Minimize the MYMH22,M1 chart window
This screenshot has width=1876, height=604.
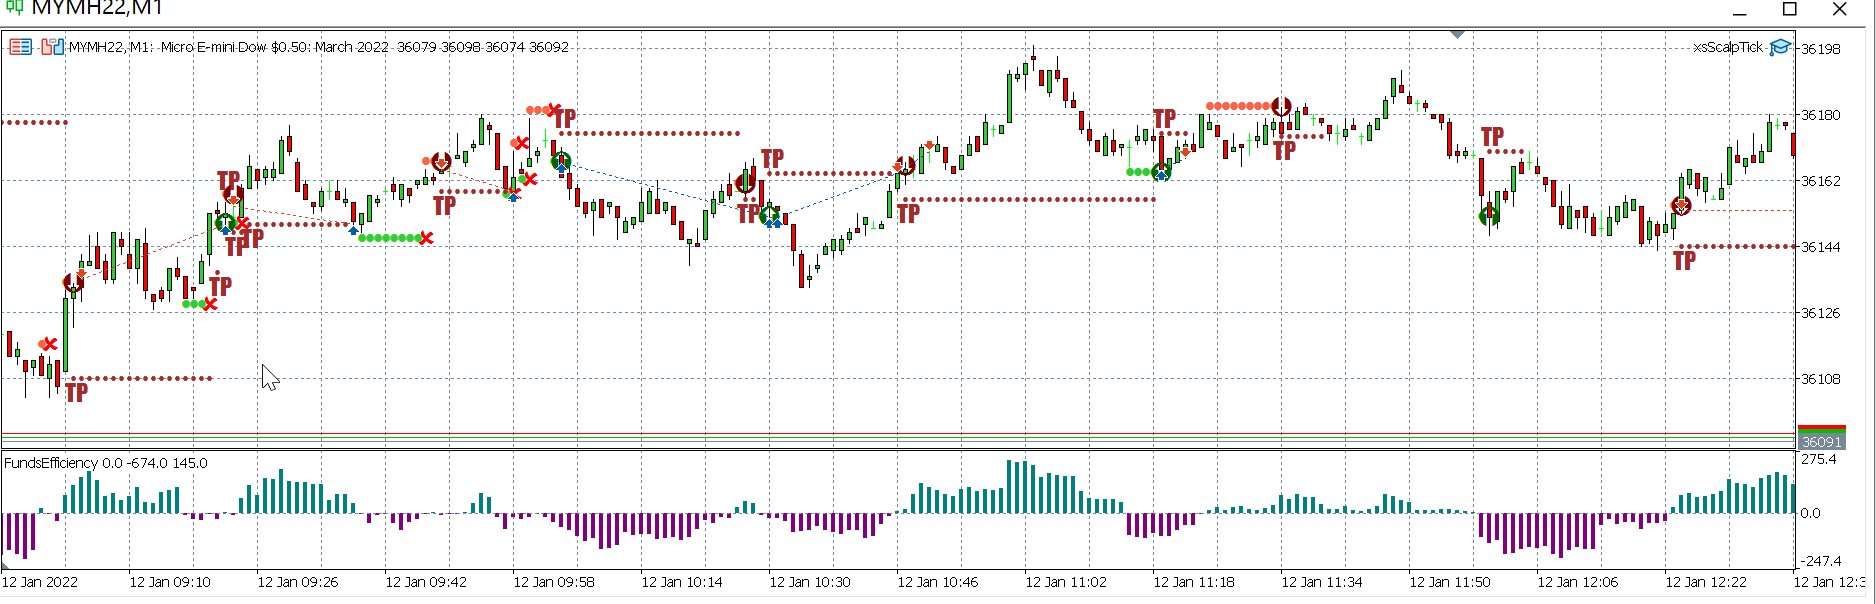click(x=1739, y=11)
